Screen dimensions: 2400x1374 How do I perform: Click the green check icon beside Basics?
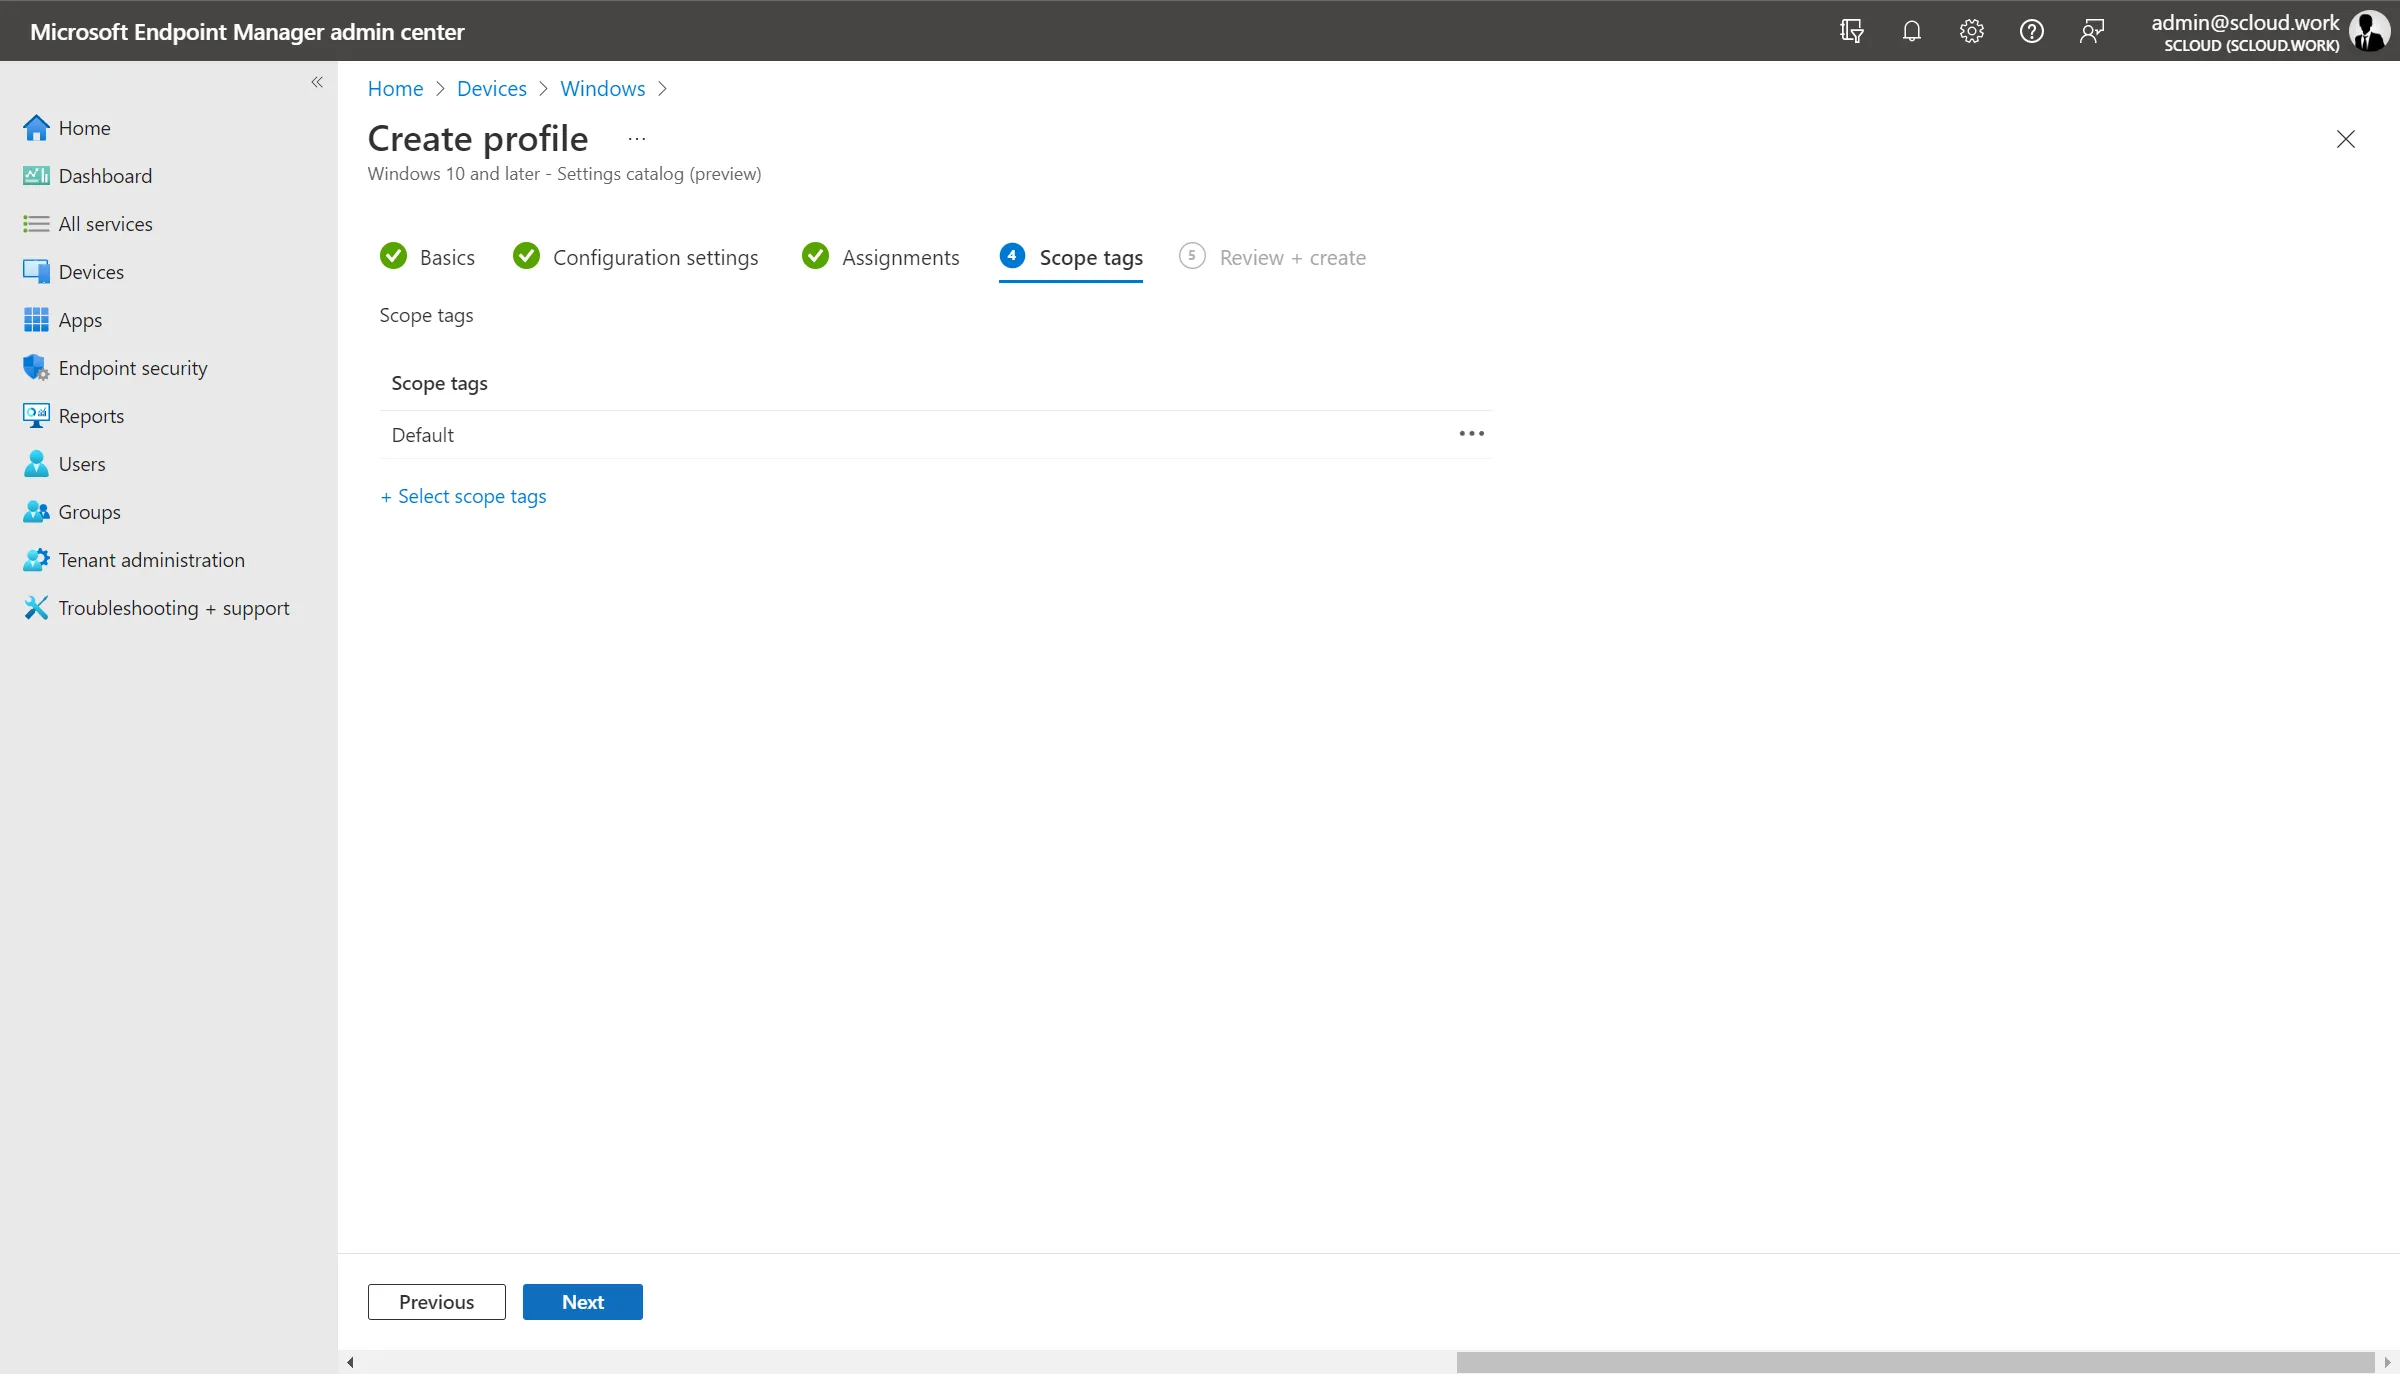point(393,257)
